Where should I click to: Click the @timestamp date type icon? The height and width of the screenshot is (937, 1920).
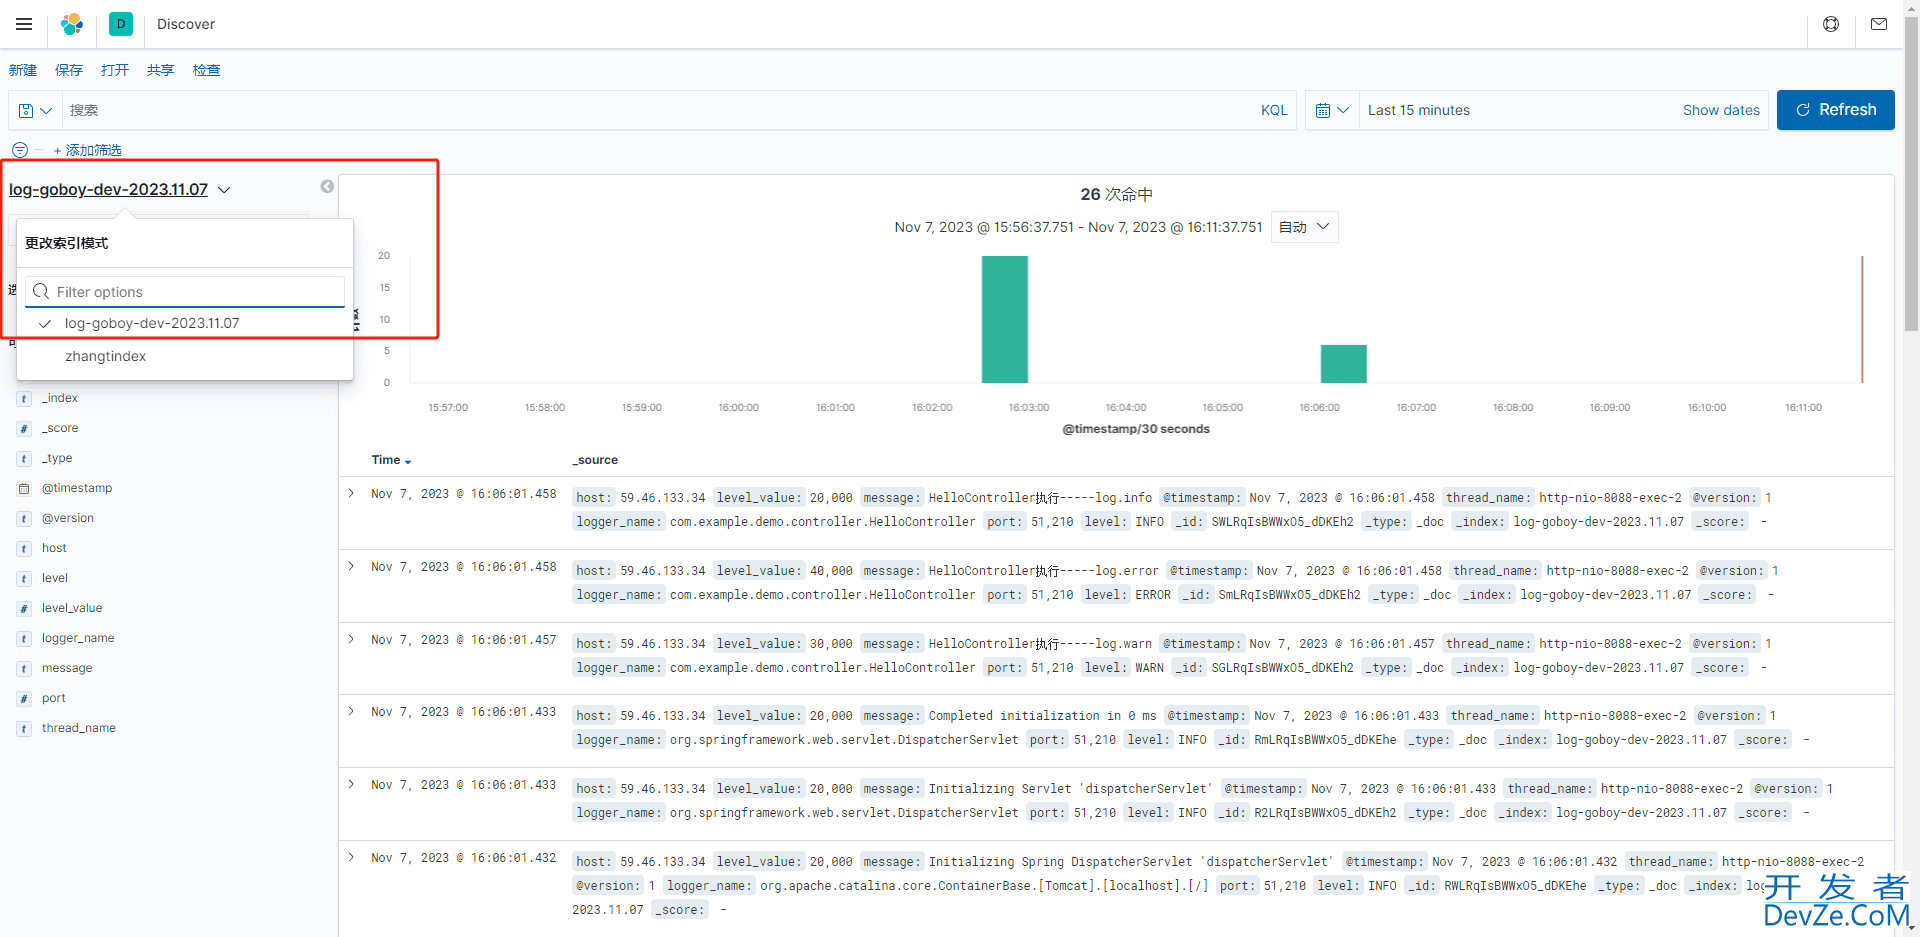(x=24, y=489)
